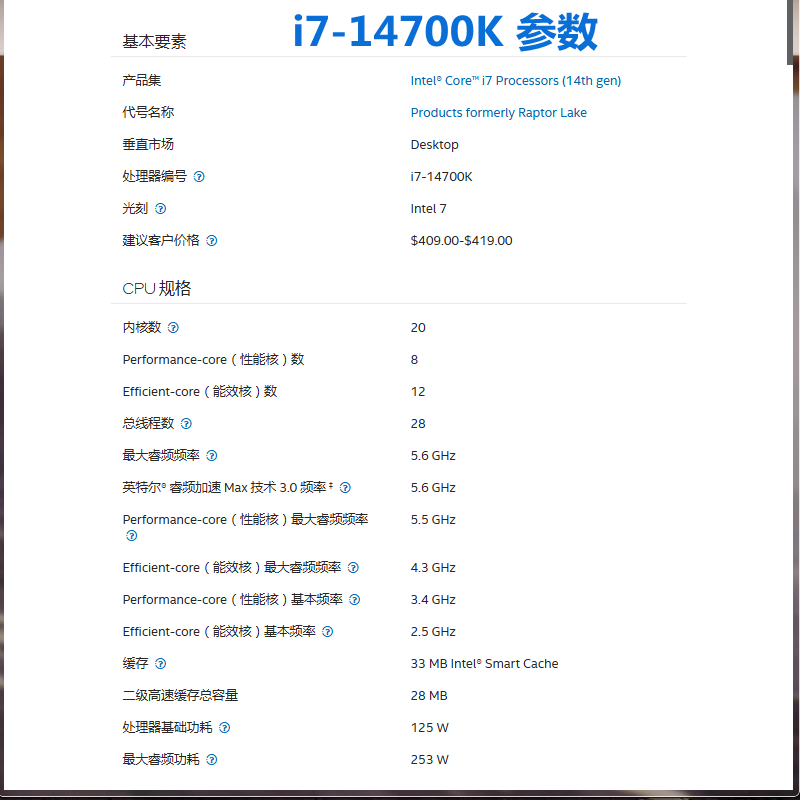
Task: Click help icon beside 最大睿频功耗
Action: tap(212, 760)
